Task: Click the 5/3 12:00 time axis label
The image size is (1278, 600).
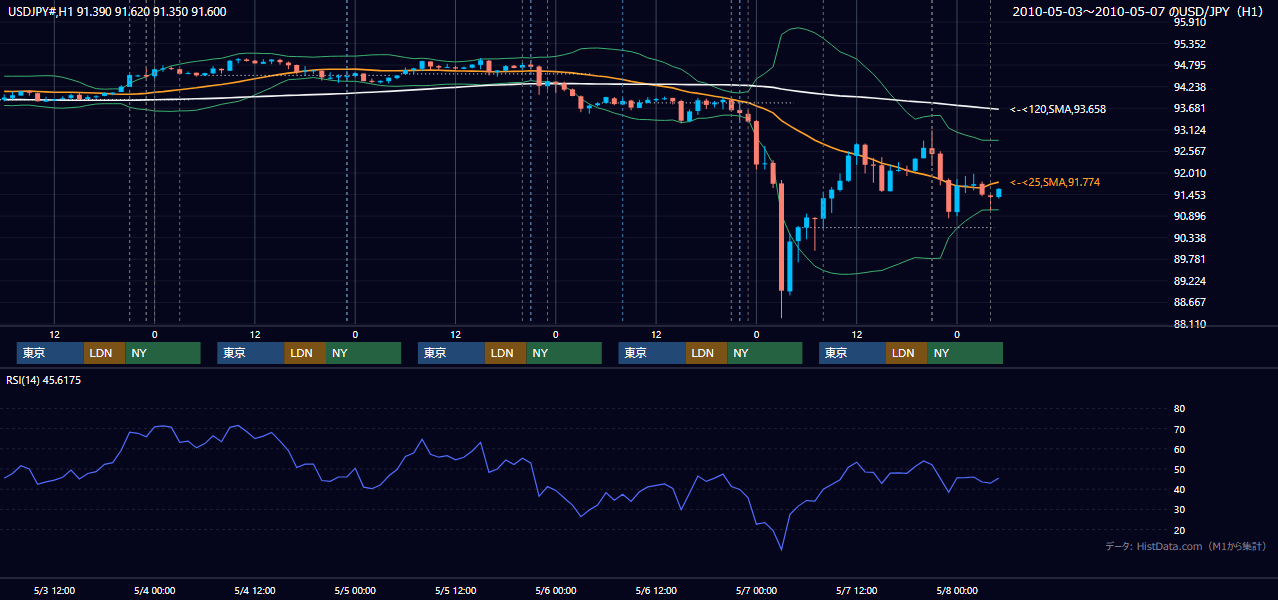Action: pyautogui.click(x=54, y=591)
